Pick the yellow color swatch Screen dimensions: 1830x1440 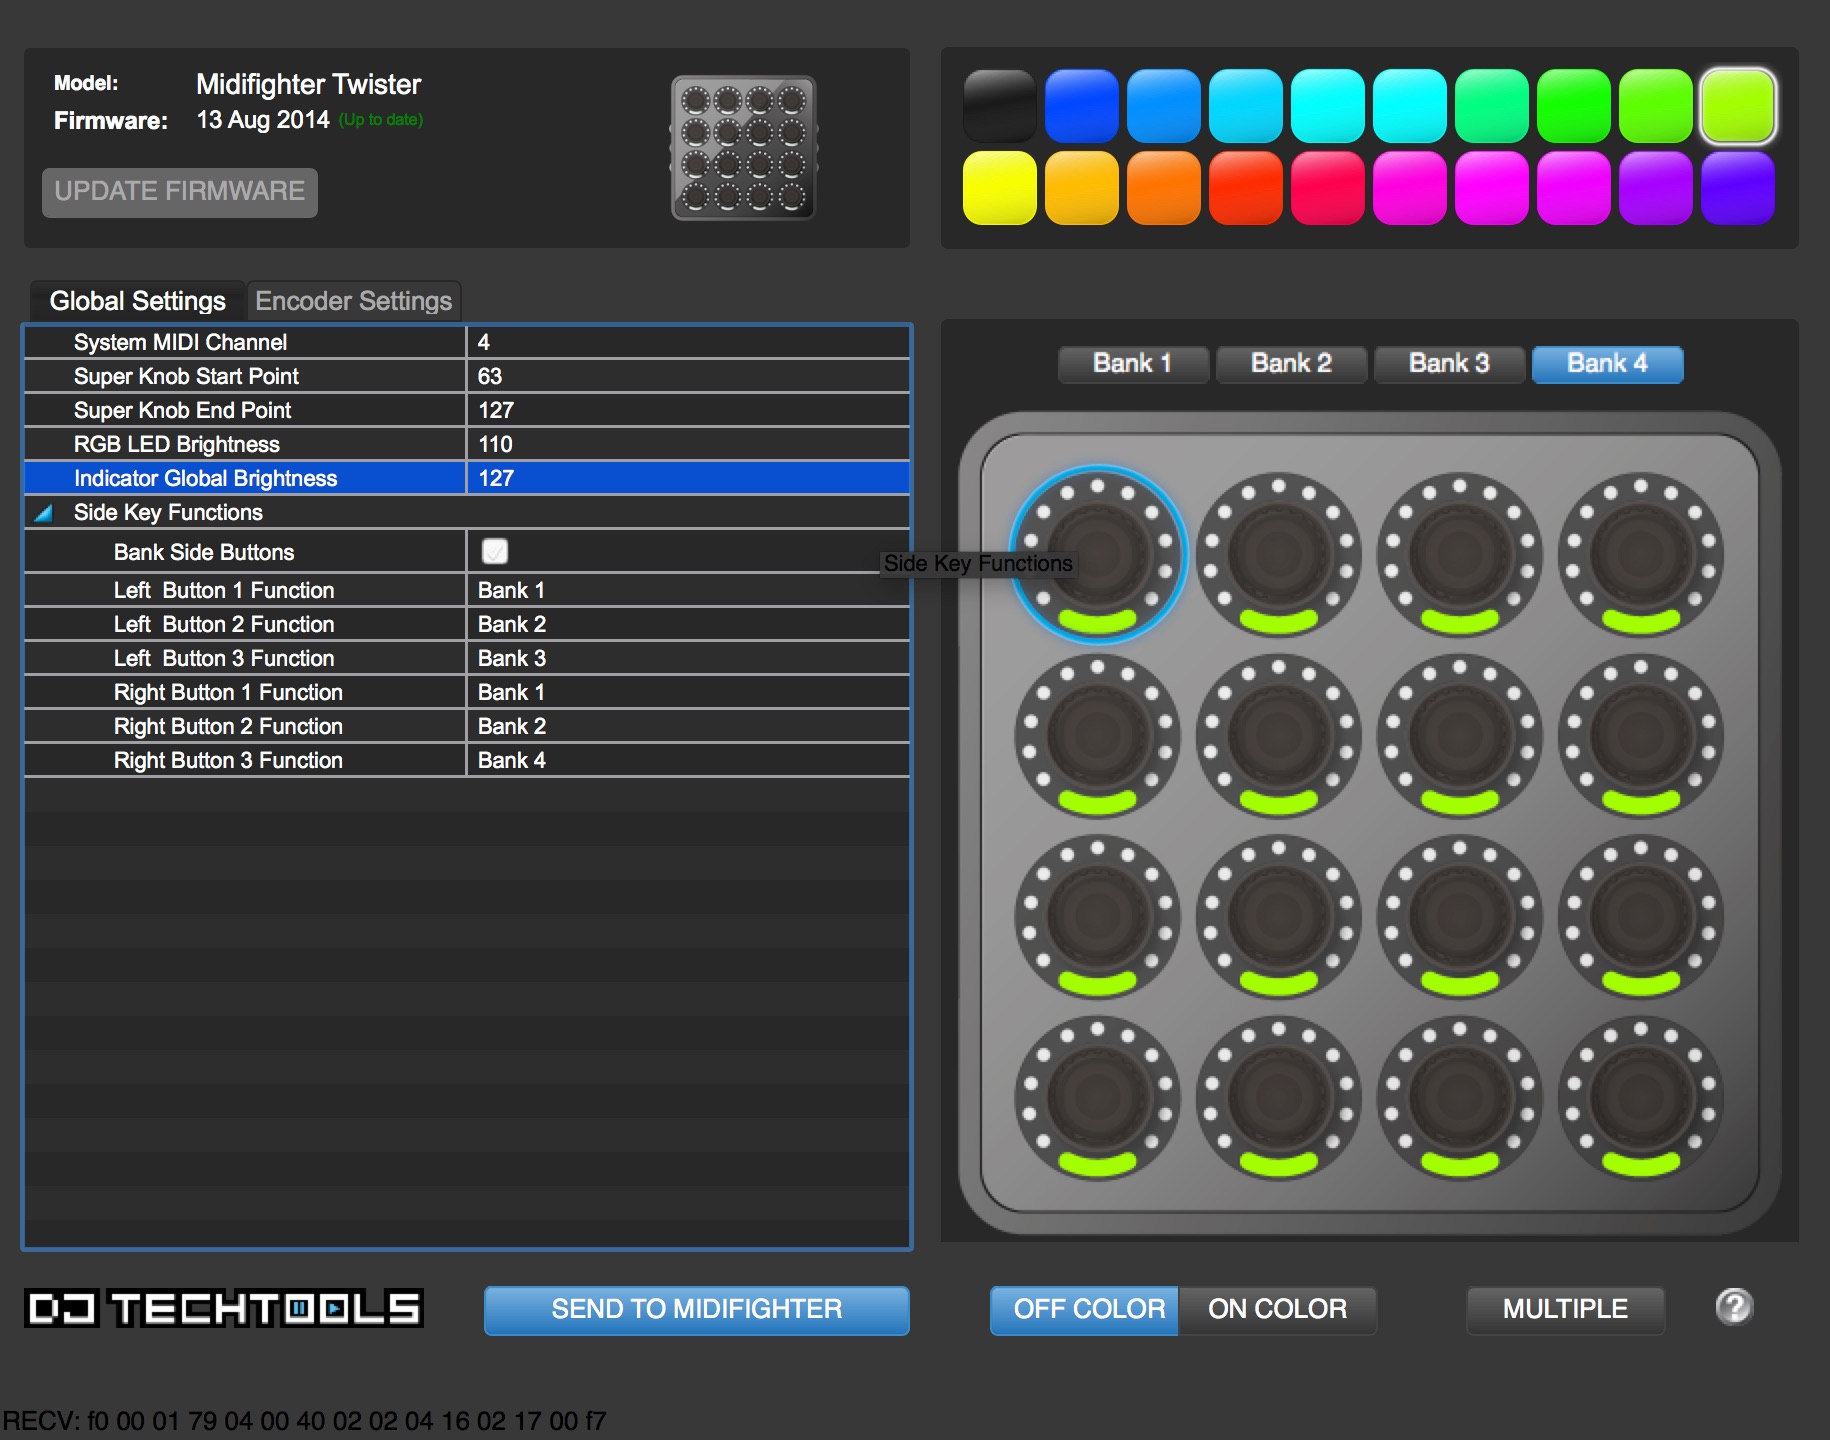[x=1000, y=188]
